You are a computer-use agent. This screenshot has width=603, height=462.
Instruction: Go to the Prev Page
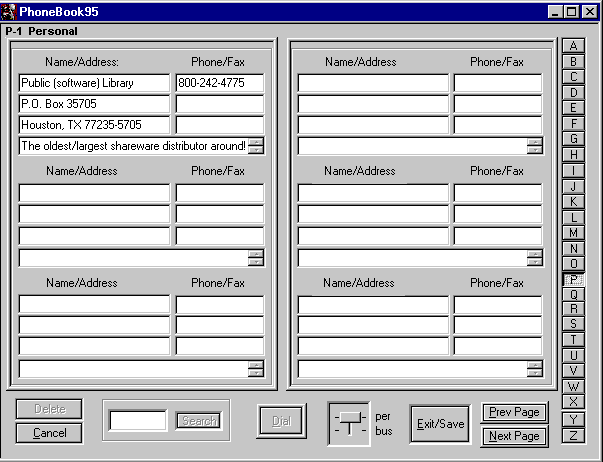[514, 412]
